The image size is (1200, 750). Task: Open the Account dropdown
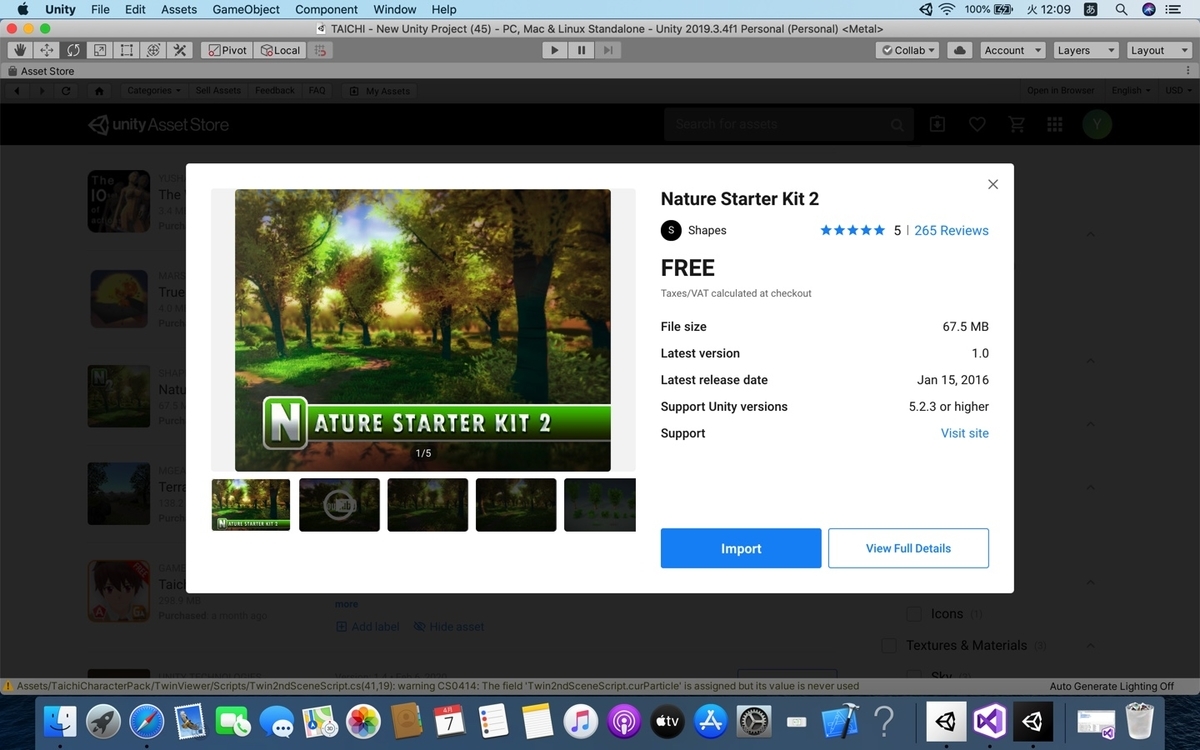point(1012,50)
